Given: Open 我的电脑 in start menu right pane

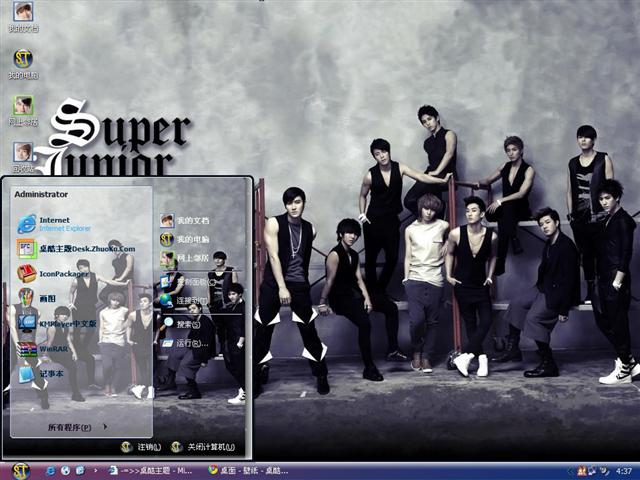Looking at the screenshot, I should pyautogui.click(x=184, y=240).
